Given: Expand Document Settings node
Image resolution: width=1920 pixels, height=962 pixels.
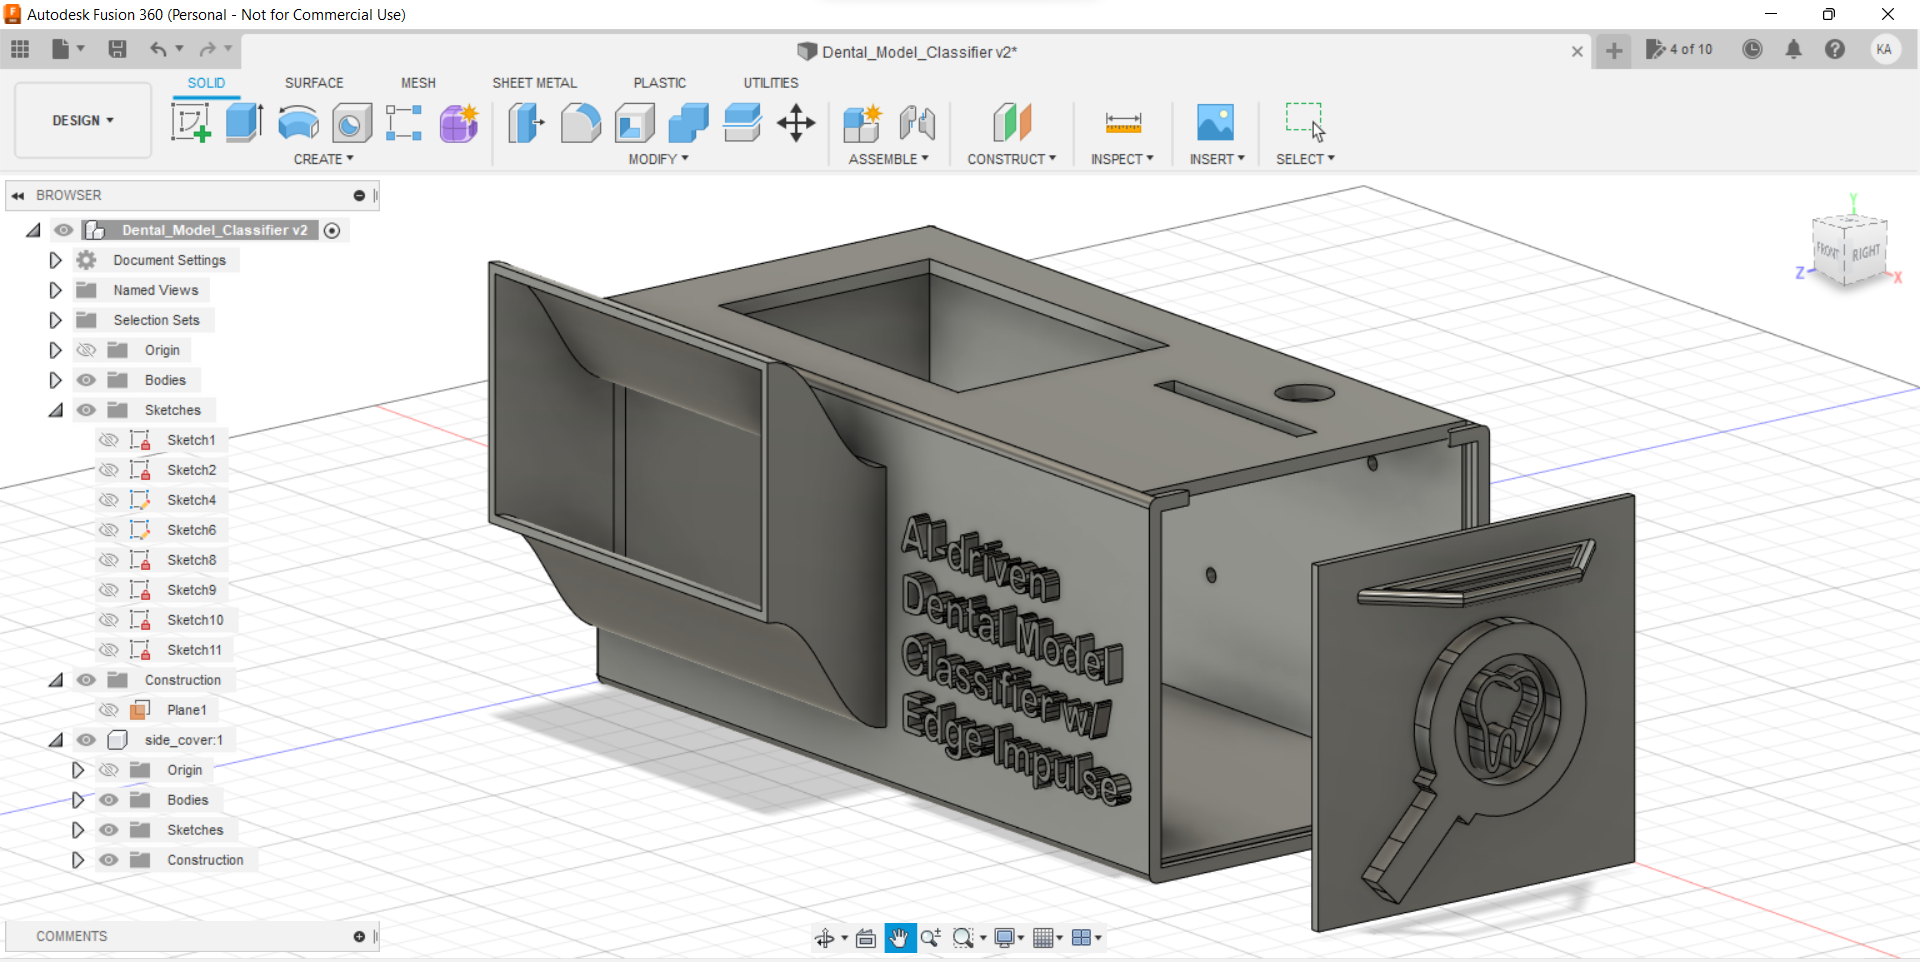Looking at the screenshot, I should point(55,260).
